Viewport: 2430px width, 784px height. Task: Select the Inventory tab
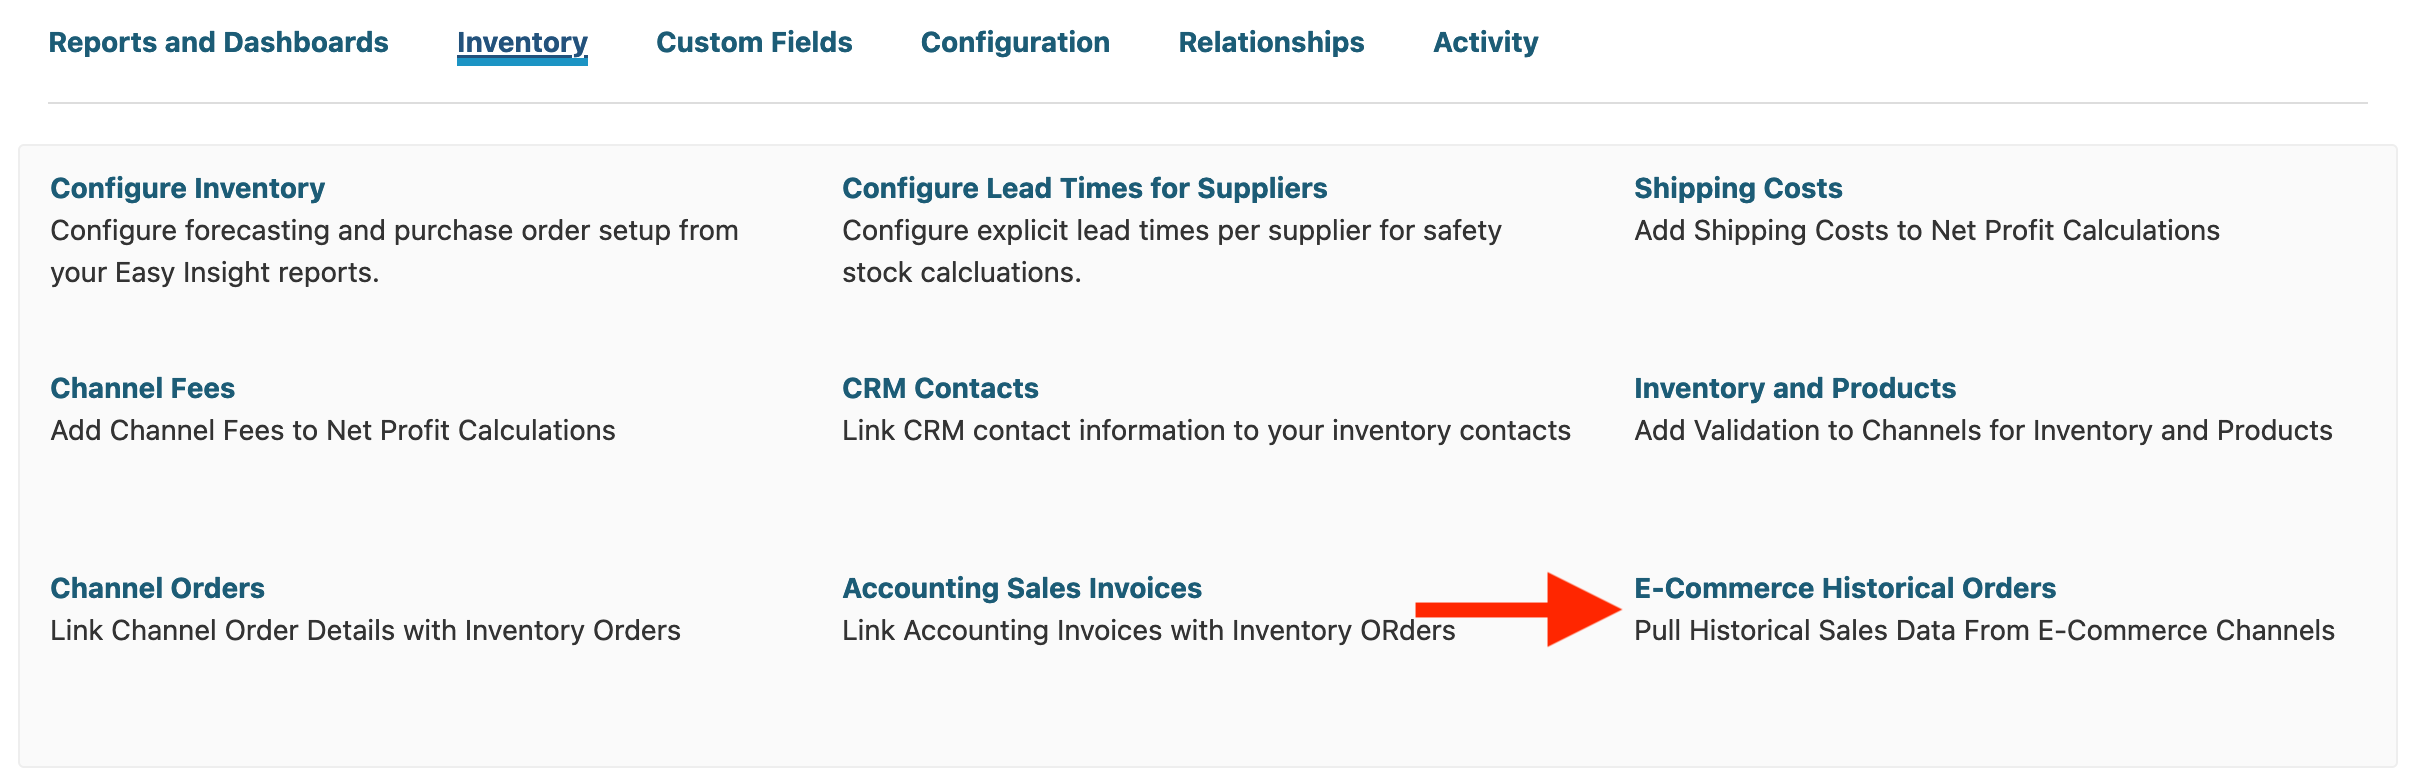(521, 42)
